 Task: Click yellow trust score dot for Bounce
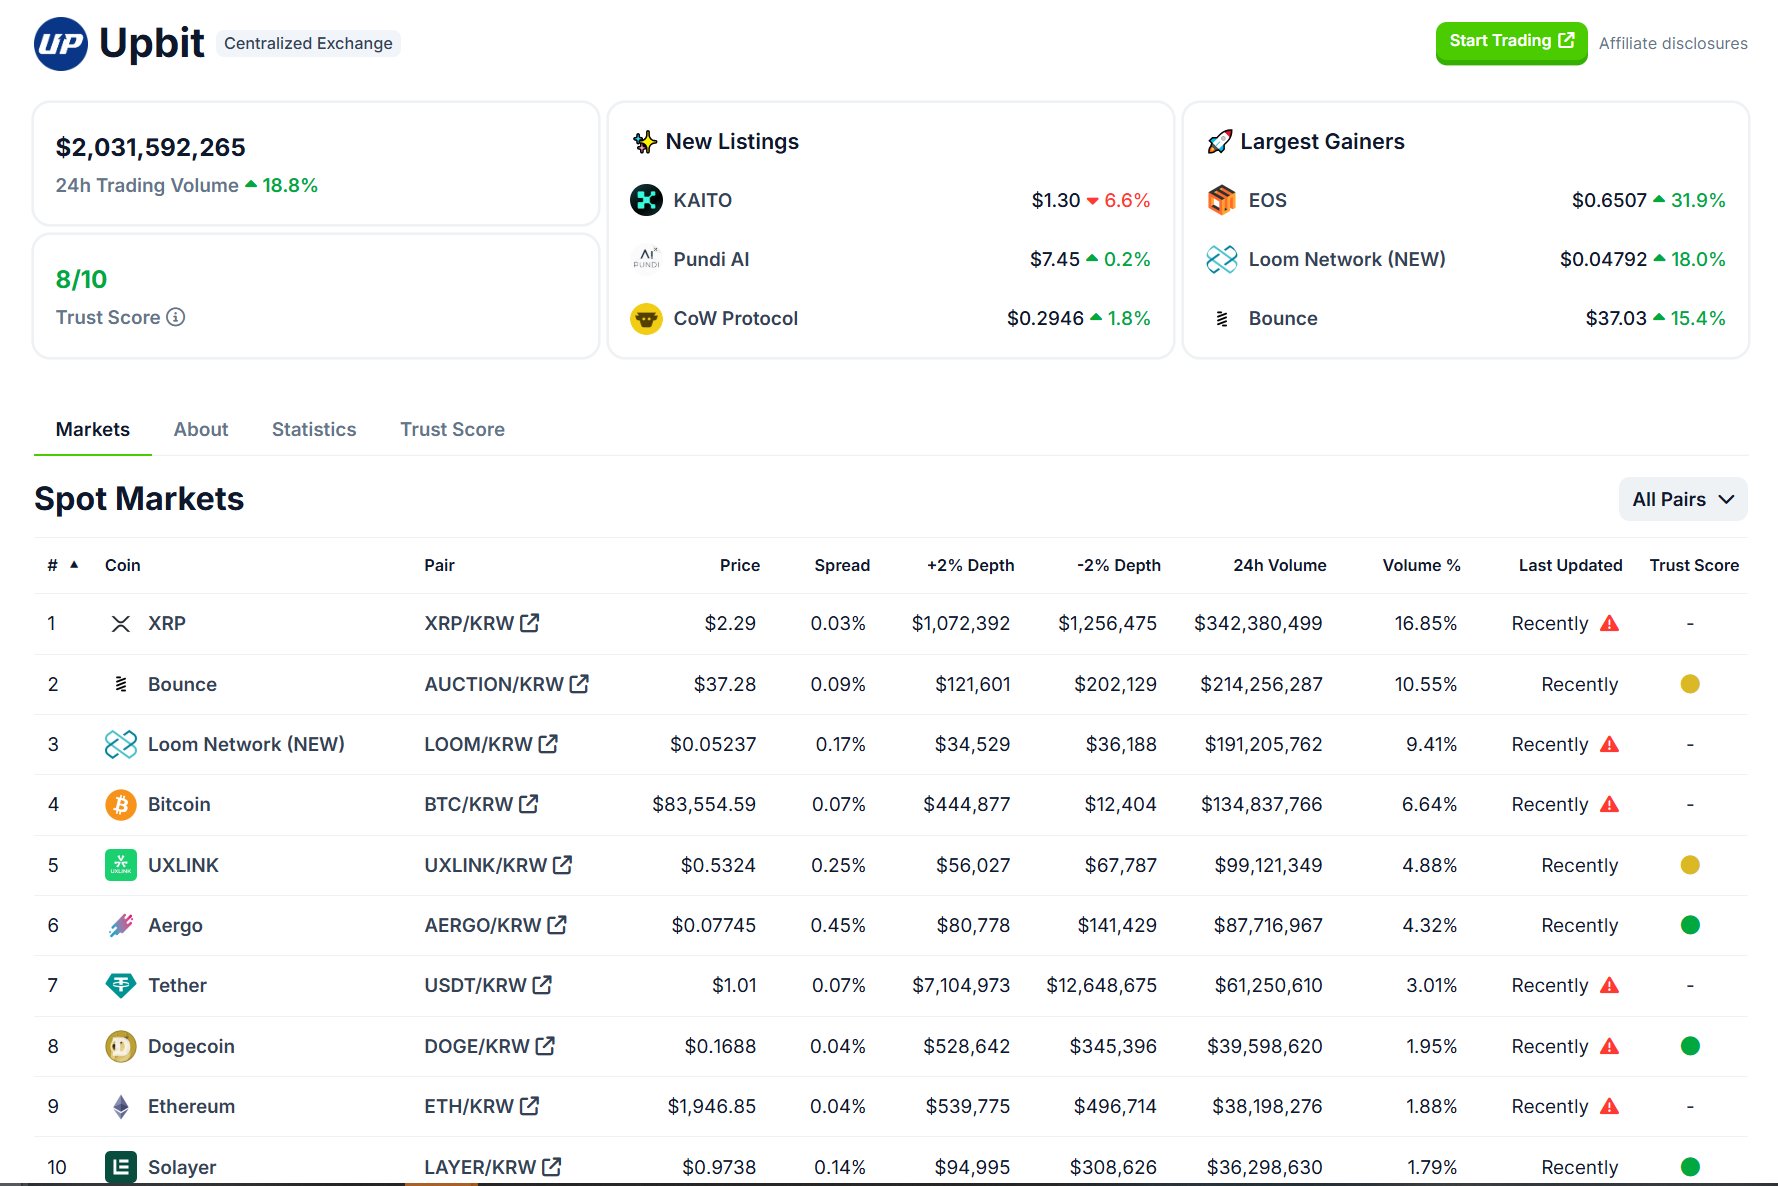pos(1690,684)
